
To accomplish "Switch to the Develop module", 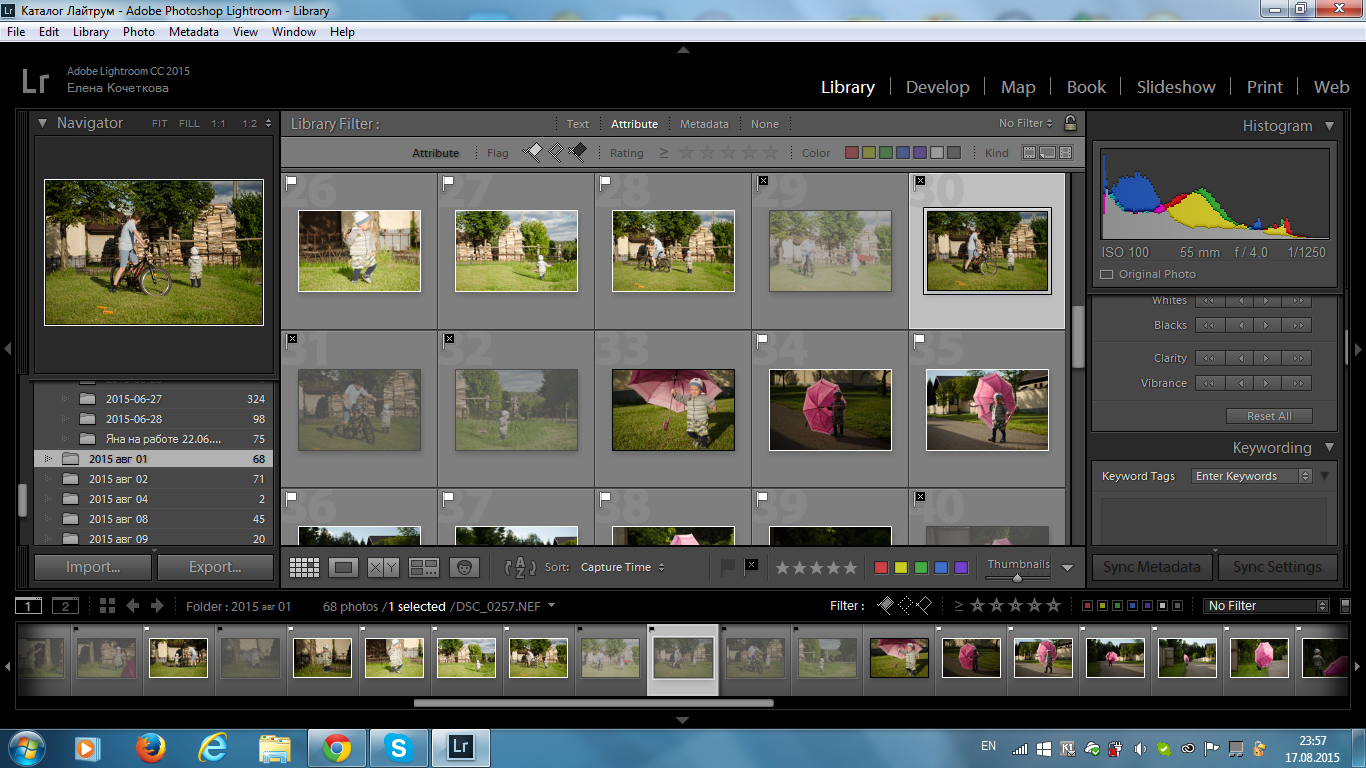I will tap(937, 87).
